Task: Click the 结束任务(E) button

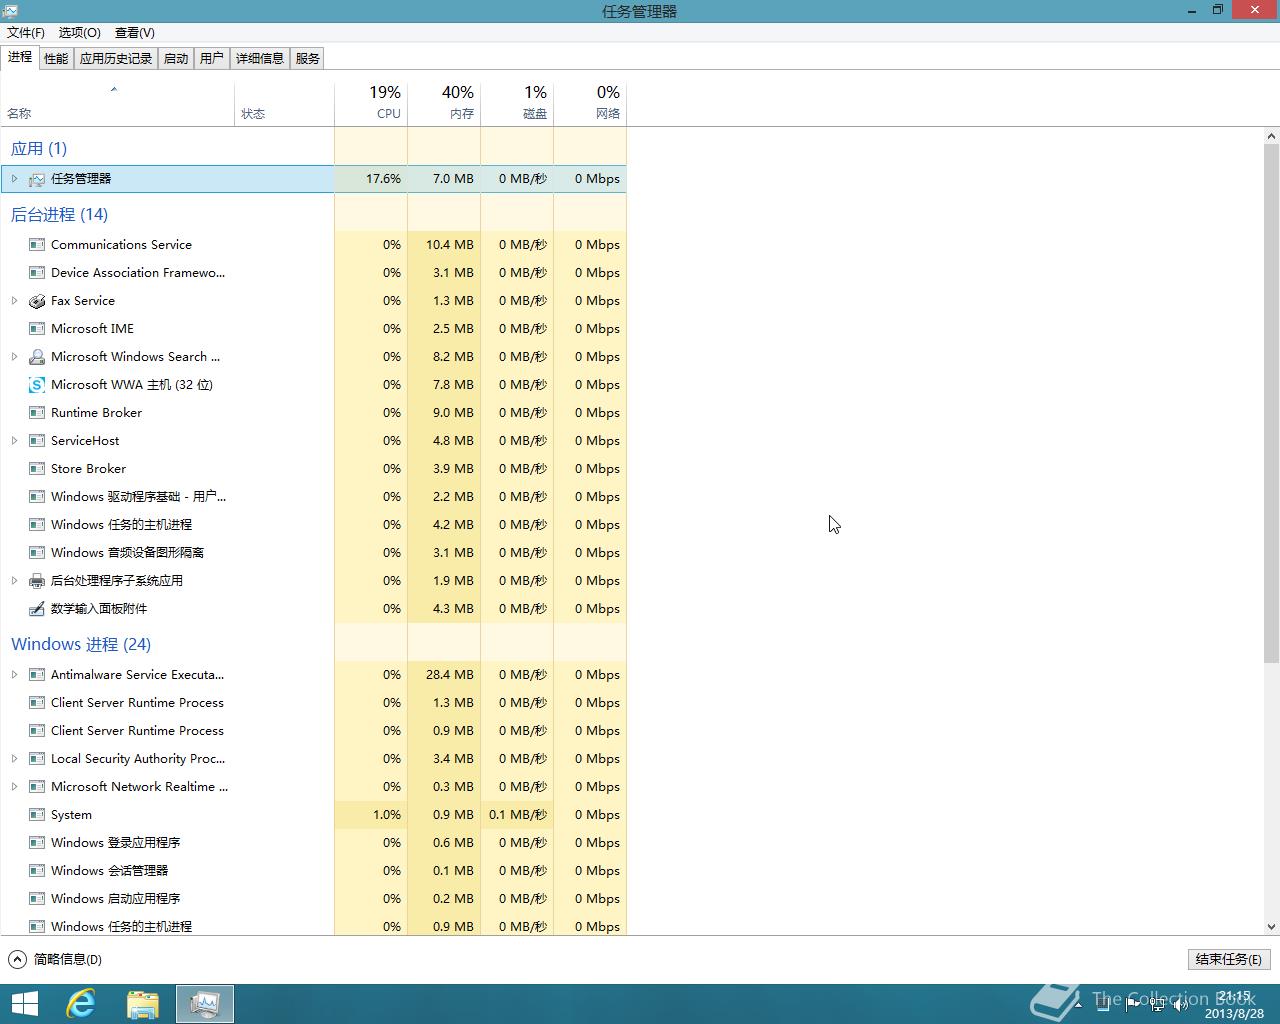Action: 1229,959
